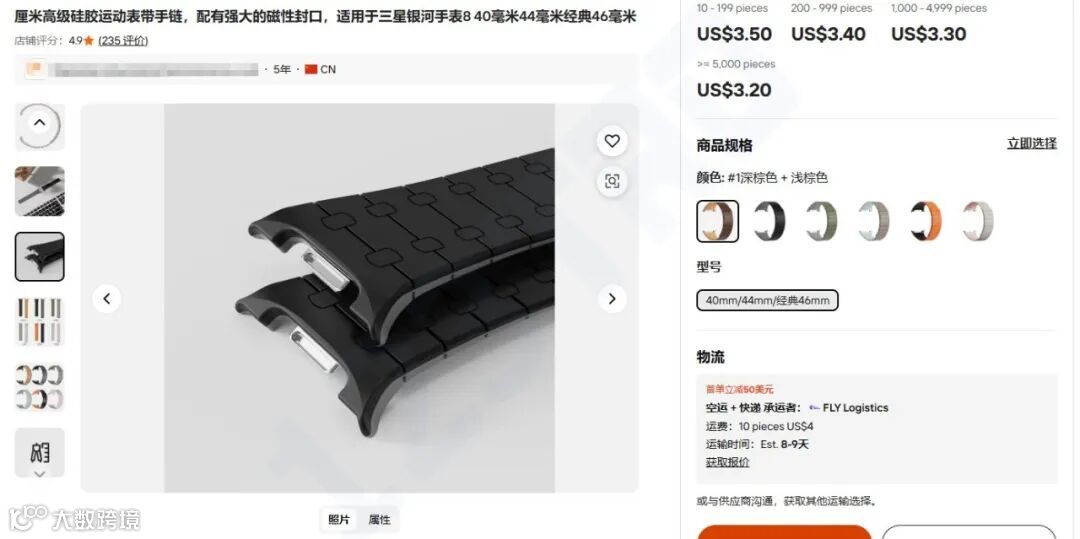1080x539 pixels.
Task: Choose the deep brown color swatch
Action: click(x=718, y=222)
